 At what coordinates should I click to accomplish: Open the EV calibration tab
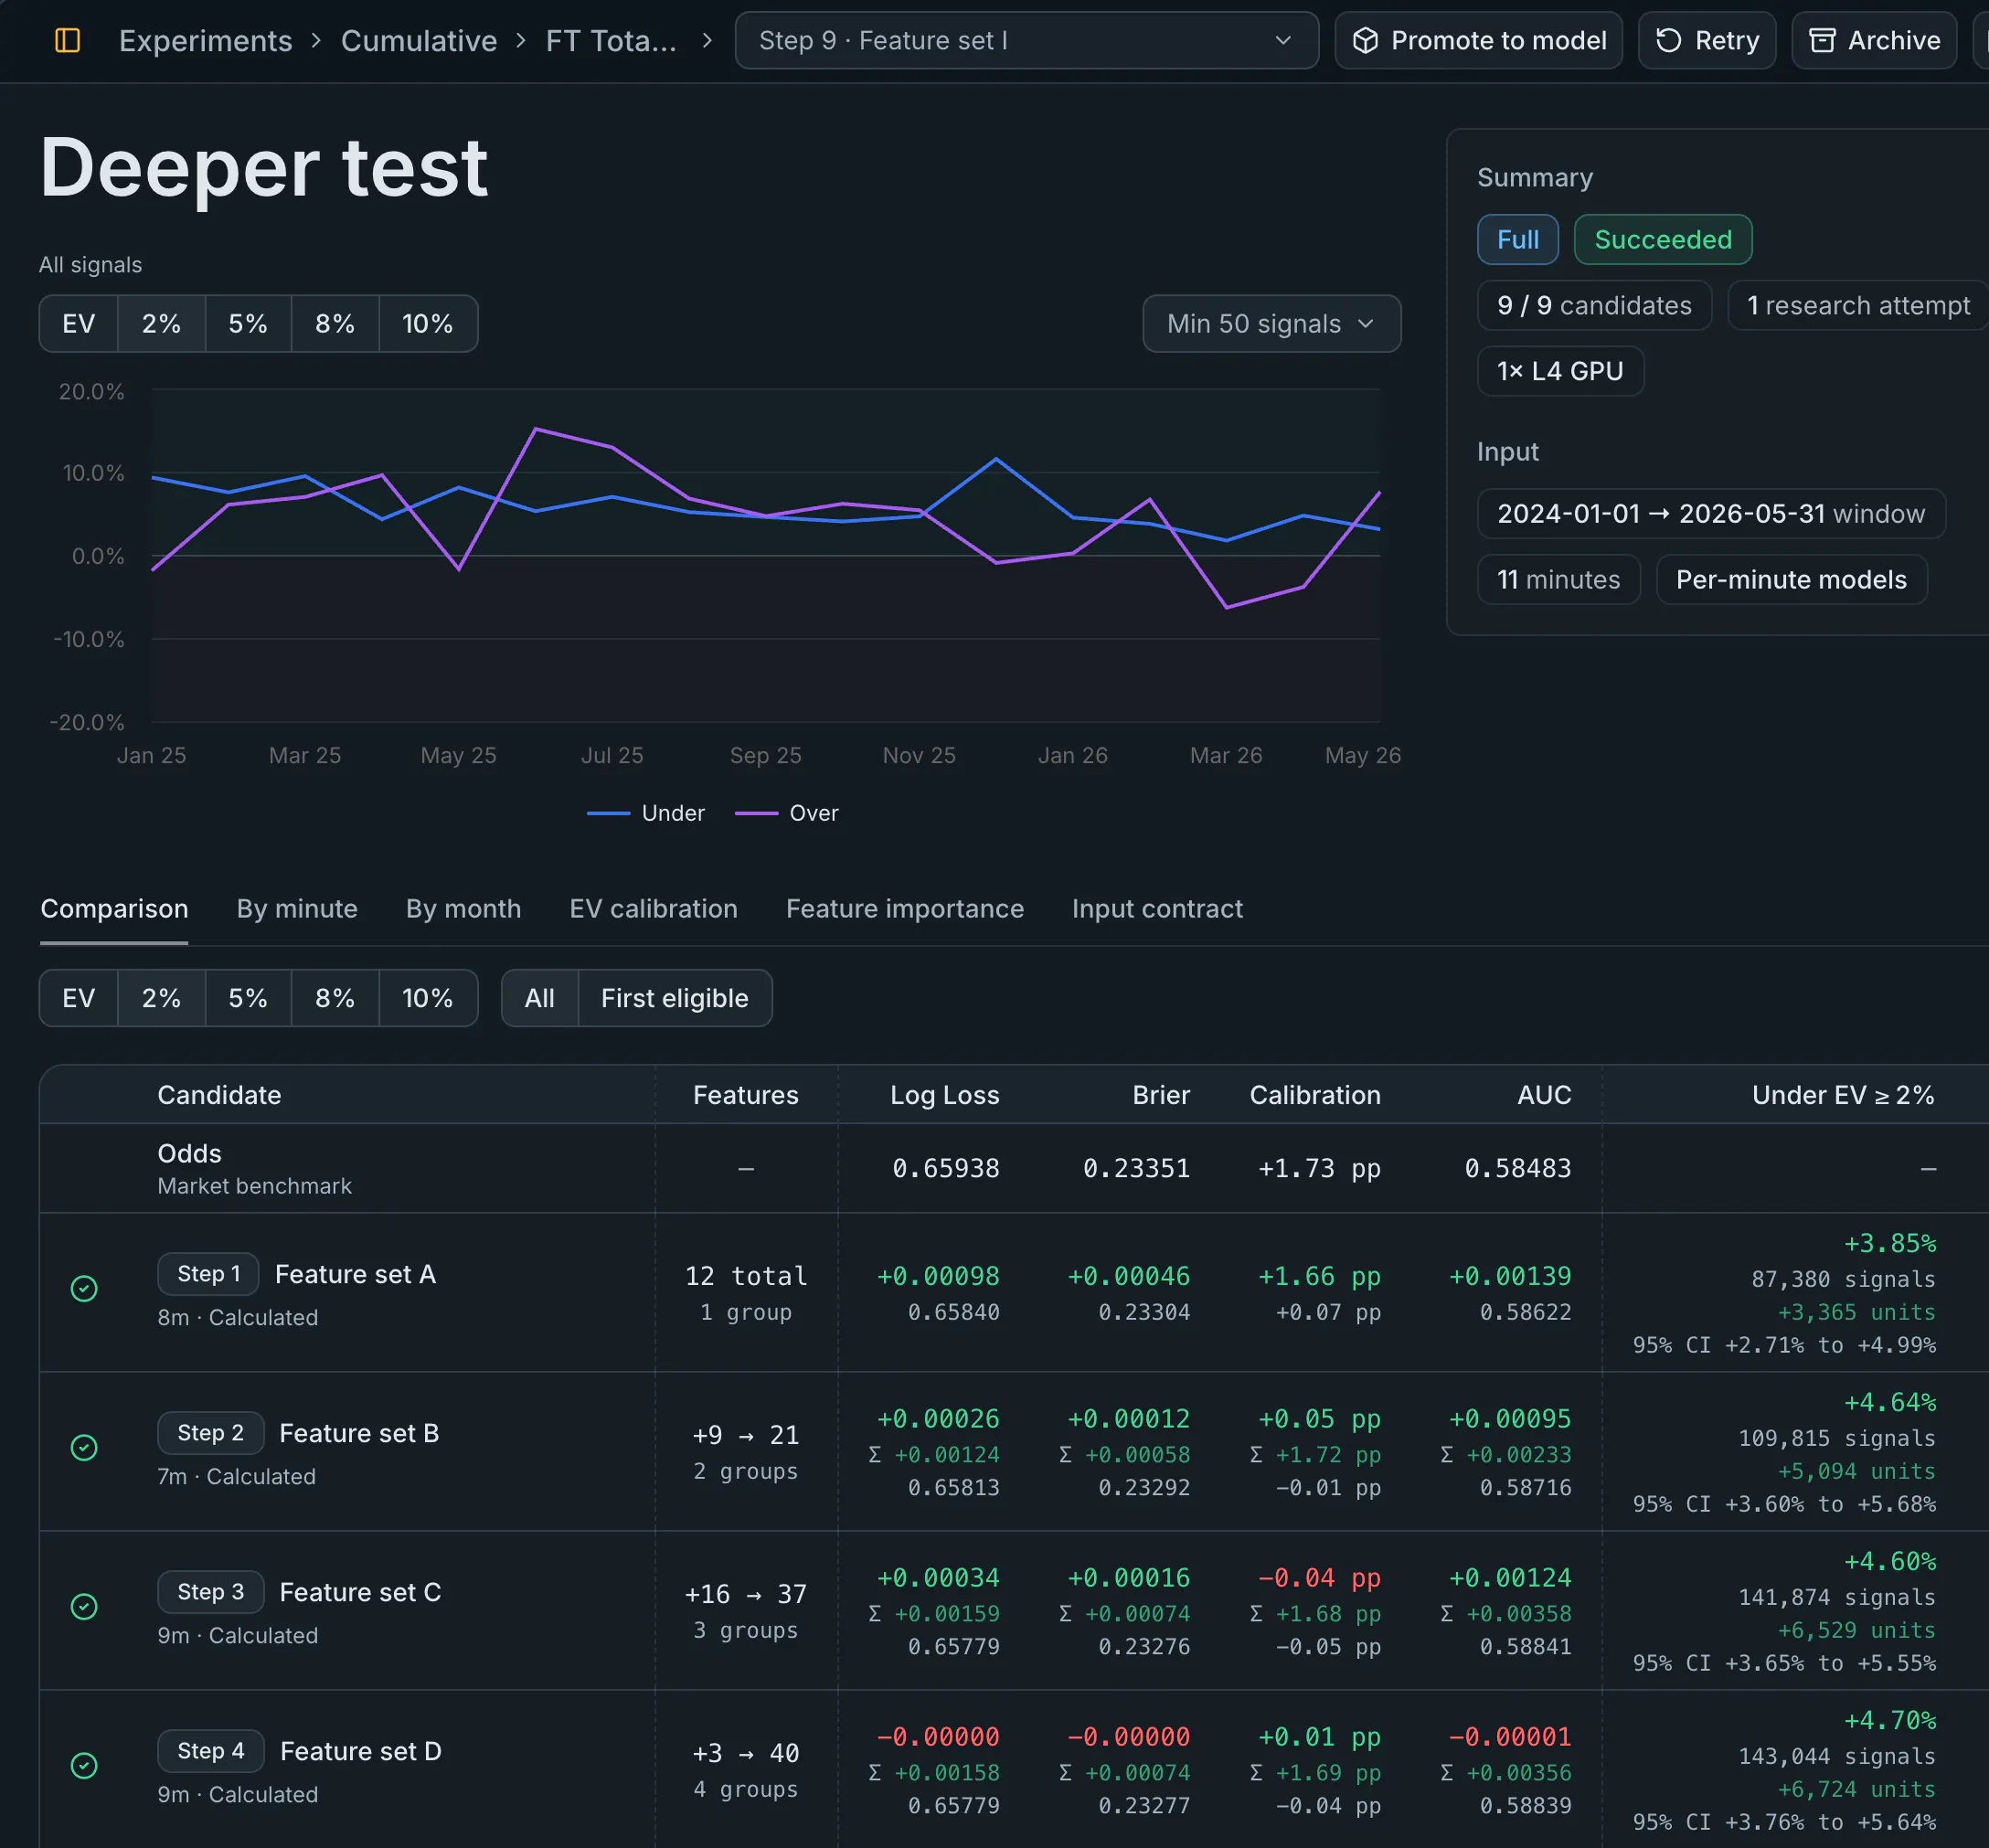point(653,908)
